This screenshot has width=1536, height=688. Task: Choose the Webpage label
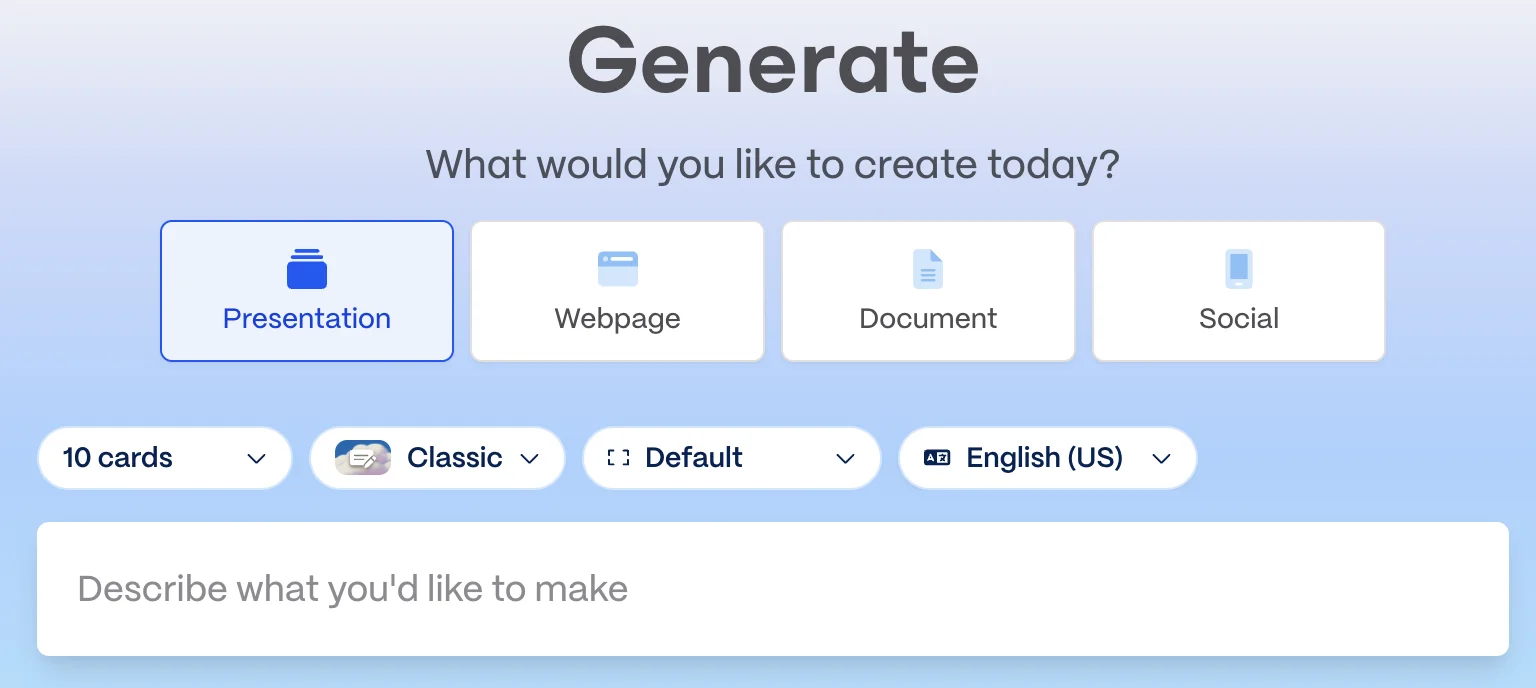click(x=618, y=319)
